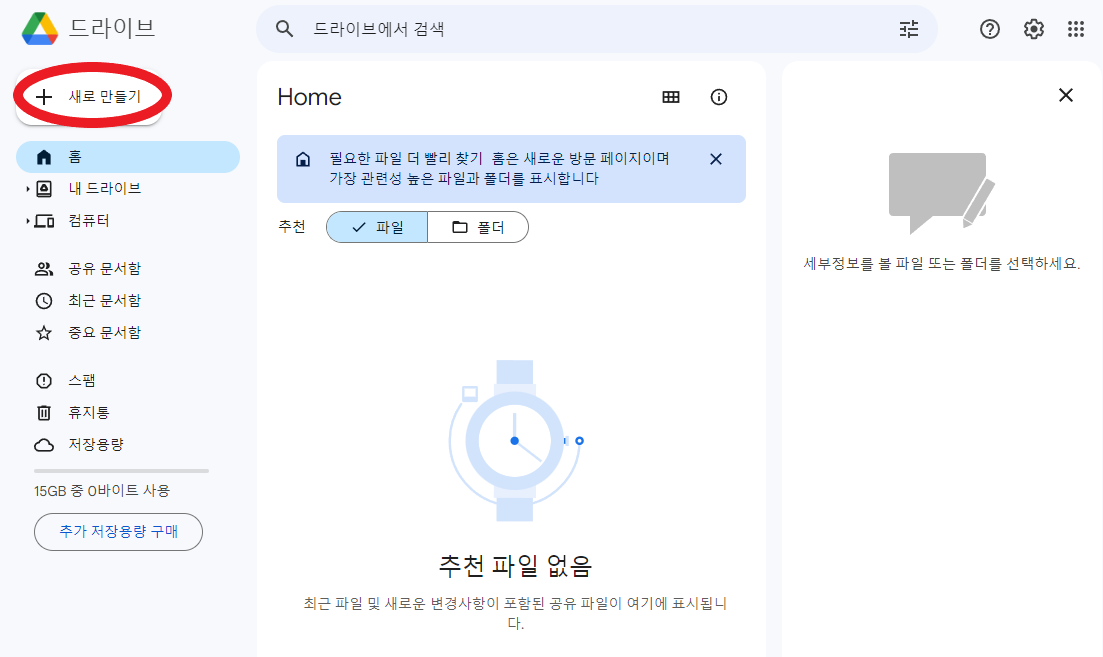Select the 파일 suggestion filter
Screen dimensions: 1103x657
point(376,227)
